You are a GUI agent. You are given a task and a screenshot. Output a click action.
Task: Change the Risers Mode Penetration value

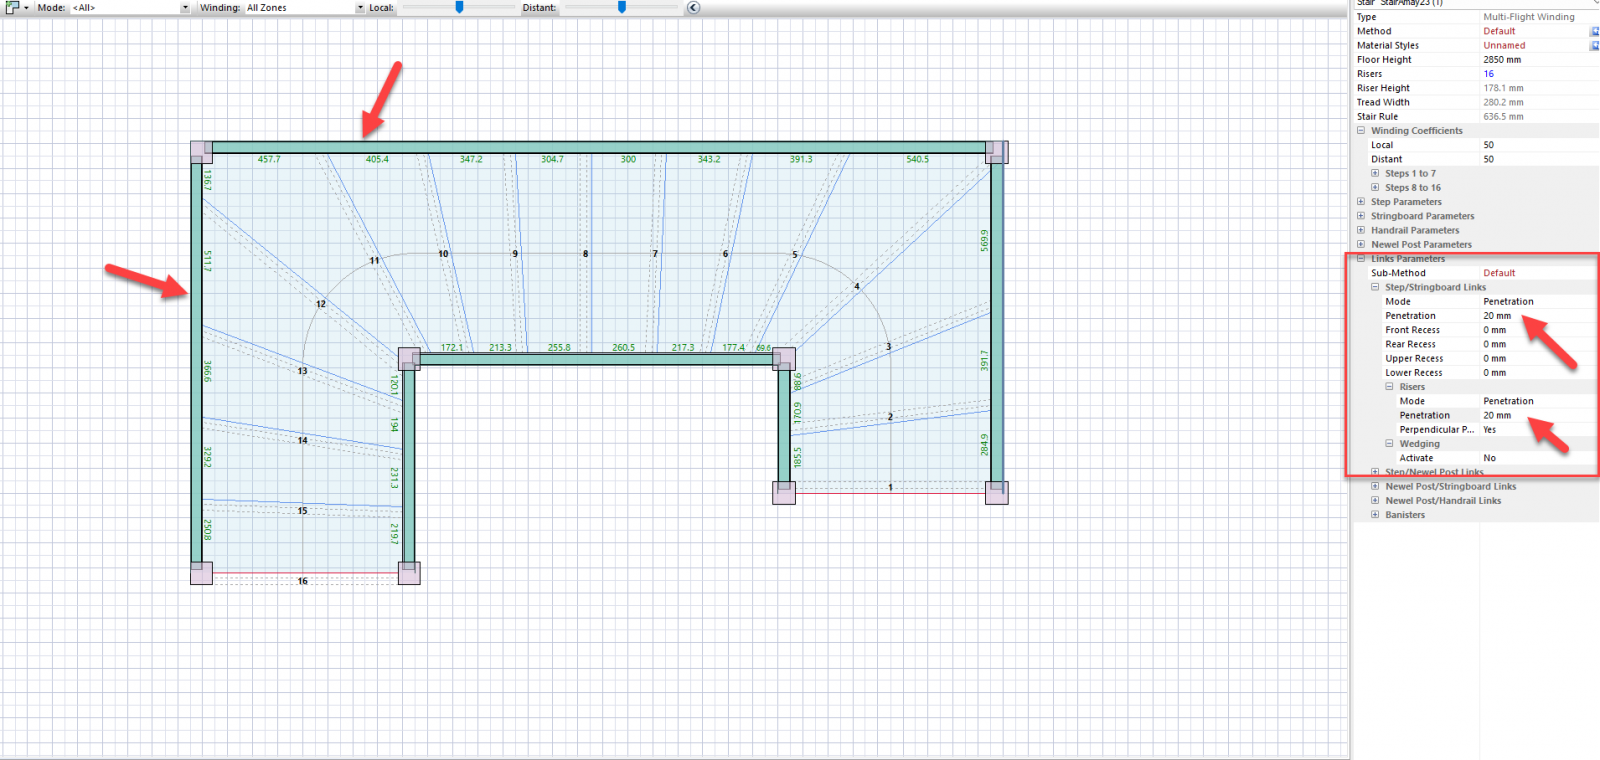click(x=1508, y=401)
